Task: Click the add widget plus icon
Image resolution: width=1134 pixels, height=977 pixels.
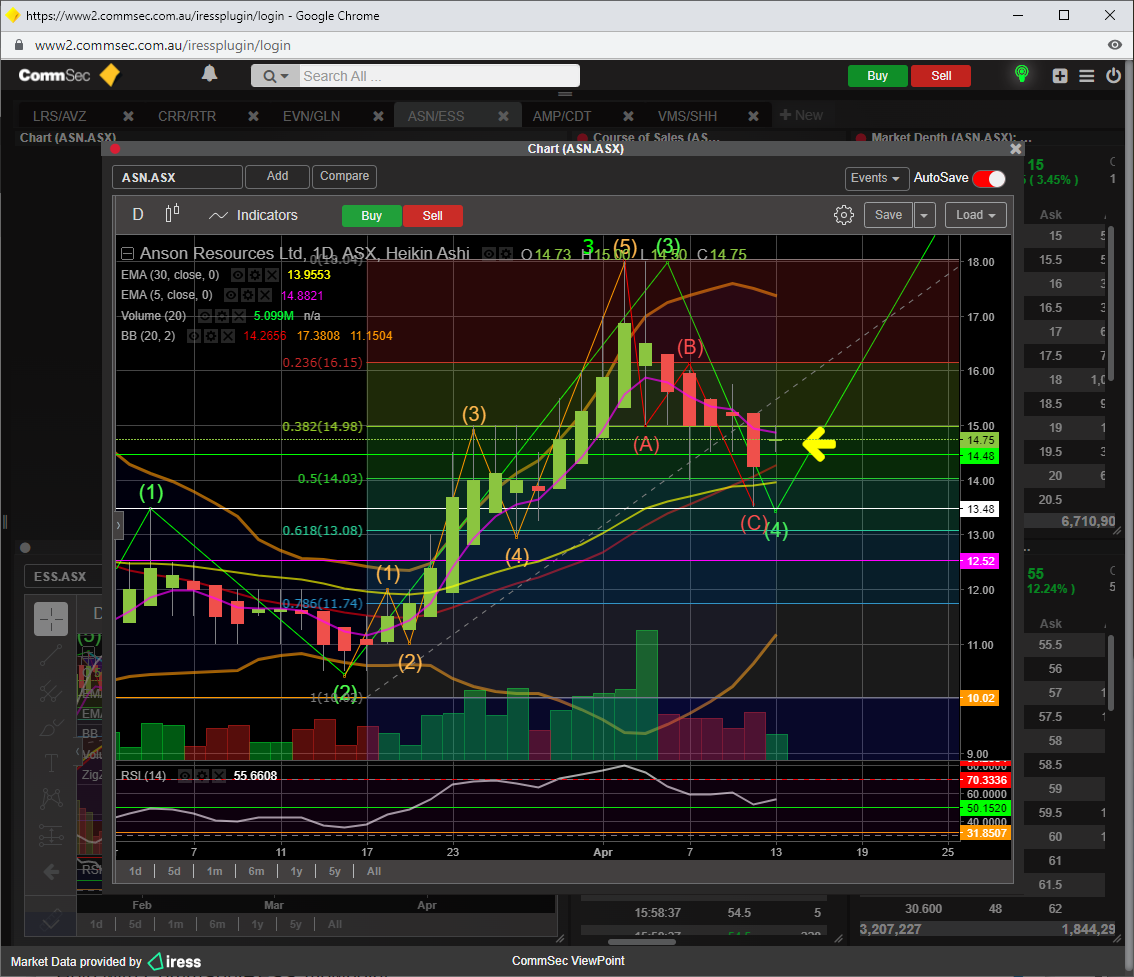Action: pyautogui.click(x=1060, y=76)
